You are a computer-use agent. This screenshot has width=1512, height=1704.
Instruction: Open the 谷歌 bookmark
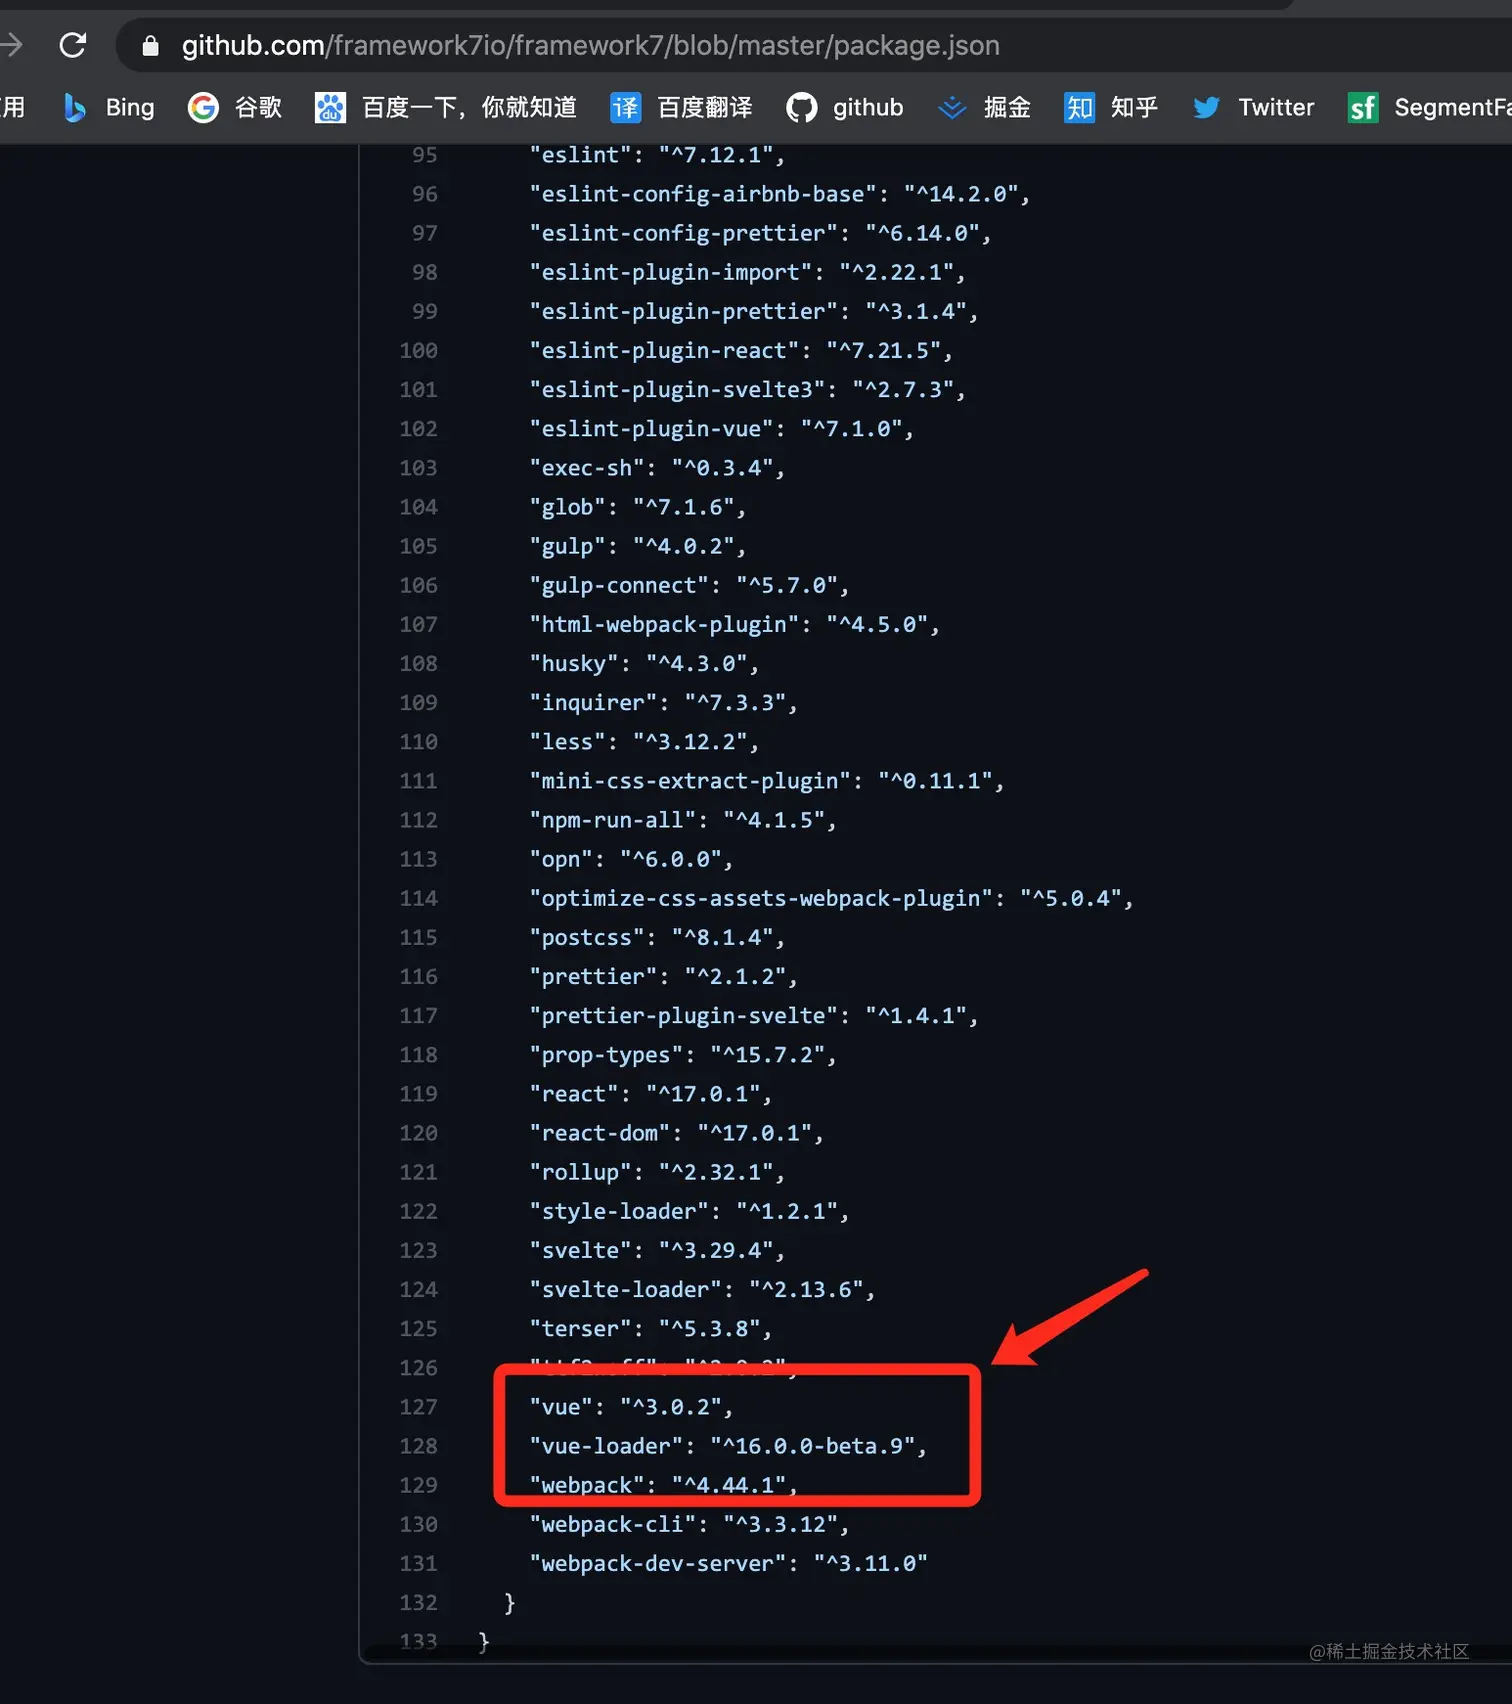click(235, 107)
